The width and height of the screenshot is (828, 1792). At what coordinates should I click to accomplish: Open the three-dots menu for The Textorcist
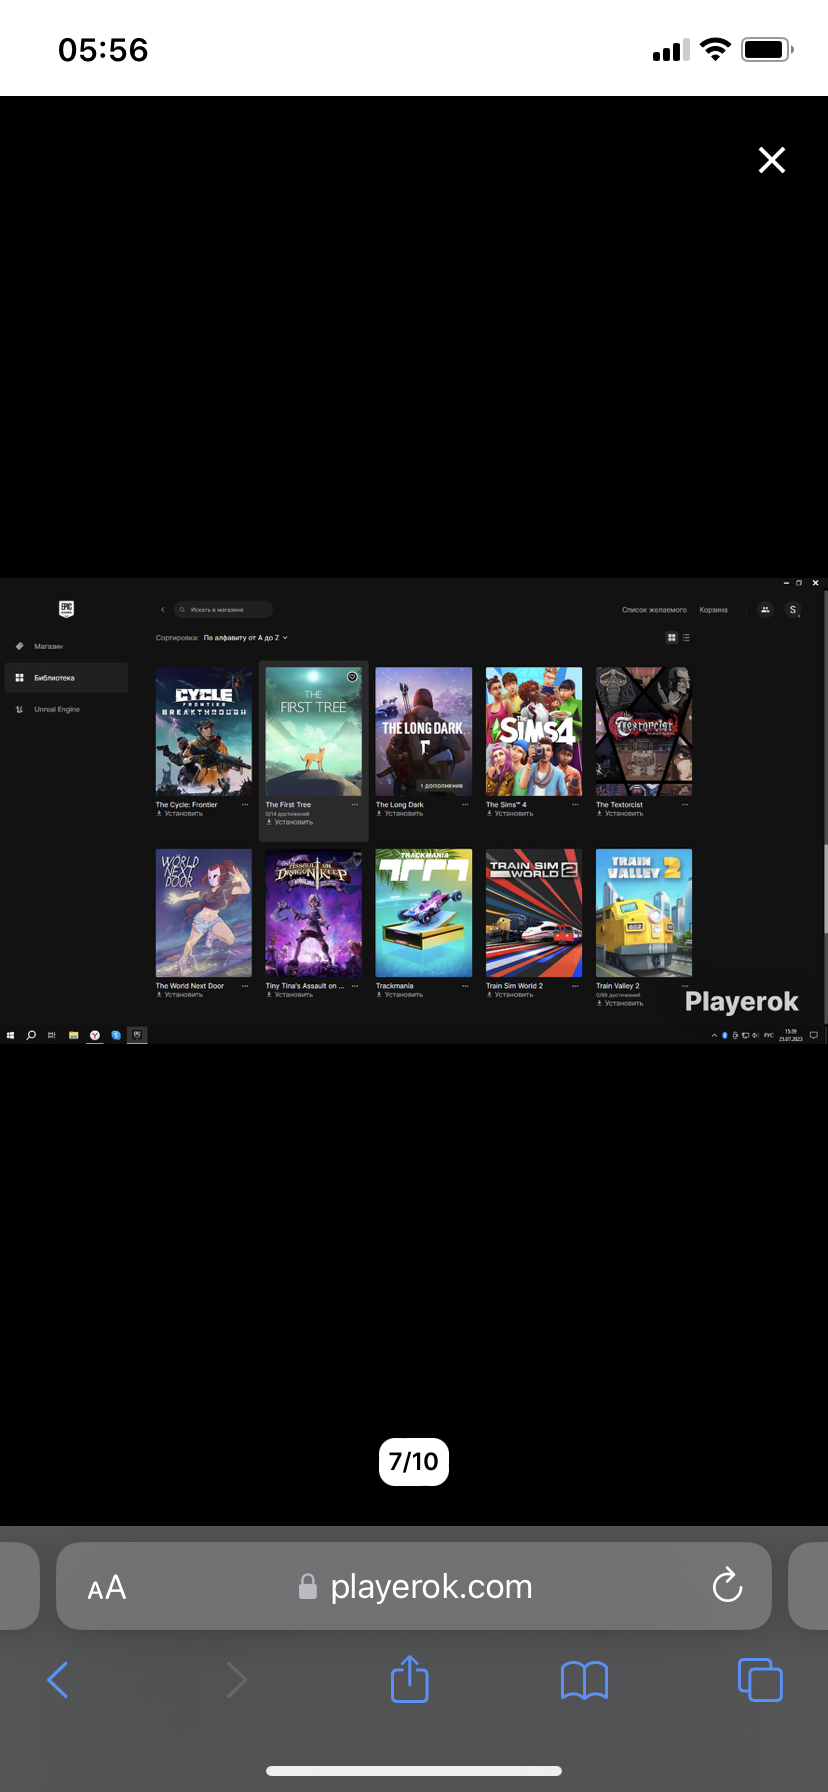pyautogui.click(x=685, y=804)
